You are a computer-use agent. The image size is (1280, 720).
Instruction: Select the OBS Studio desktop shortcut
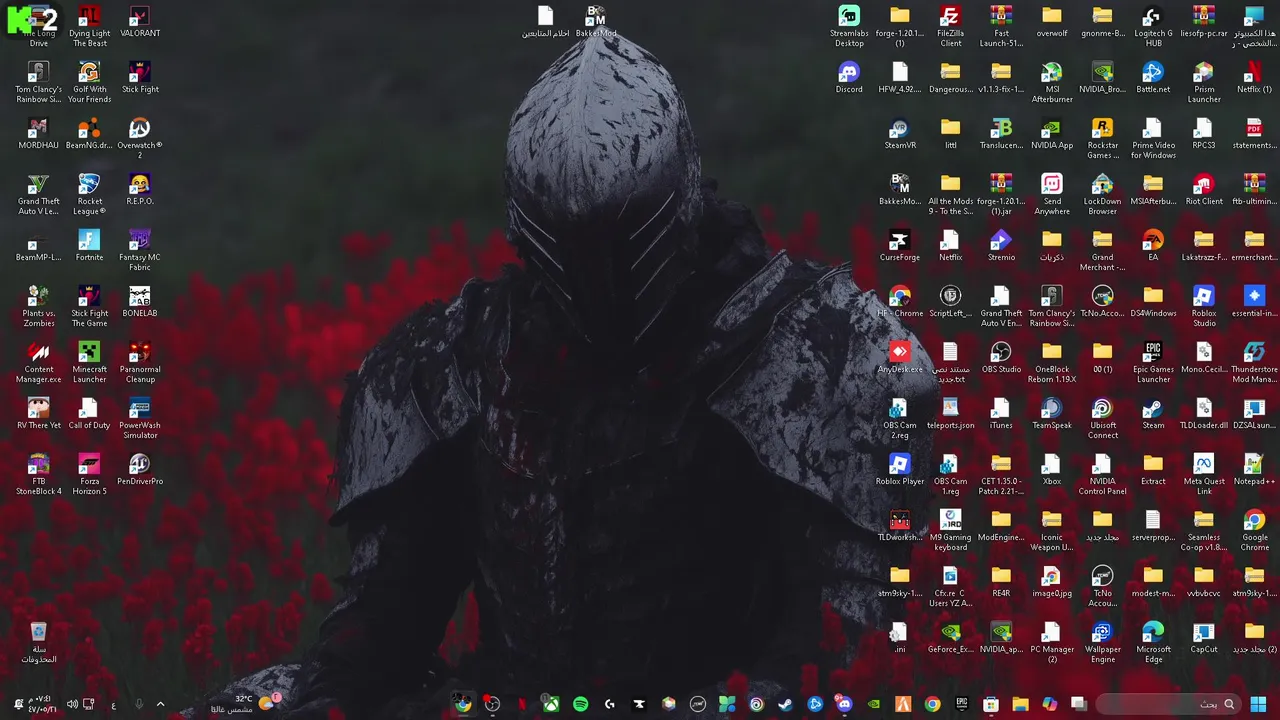point(1001,358)
